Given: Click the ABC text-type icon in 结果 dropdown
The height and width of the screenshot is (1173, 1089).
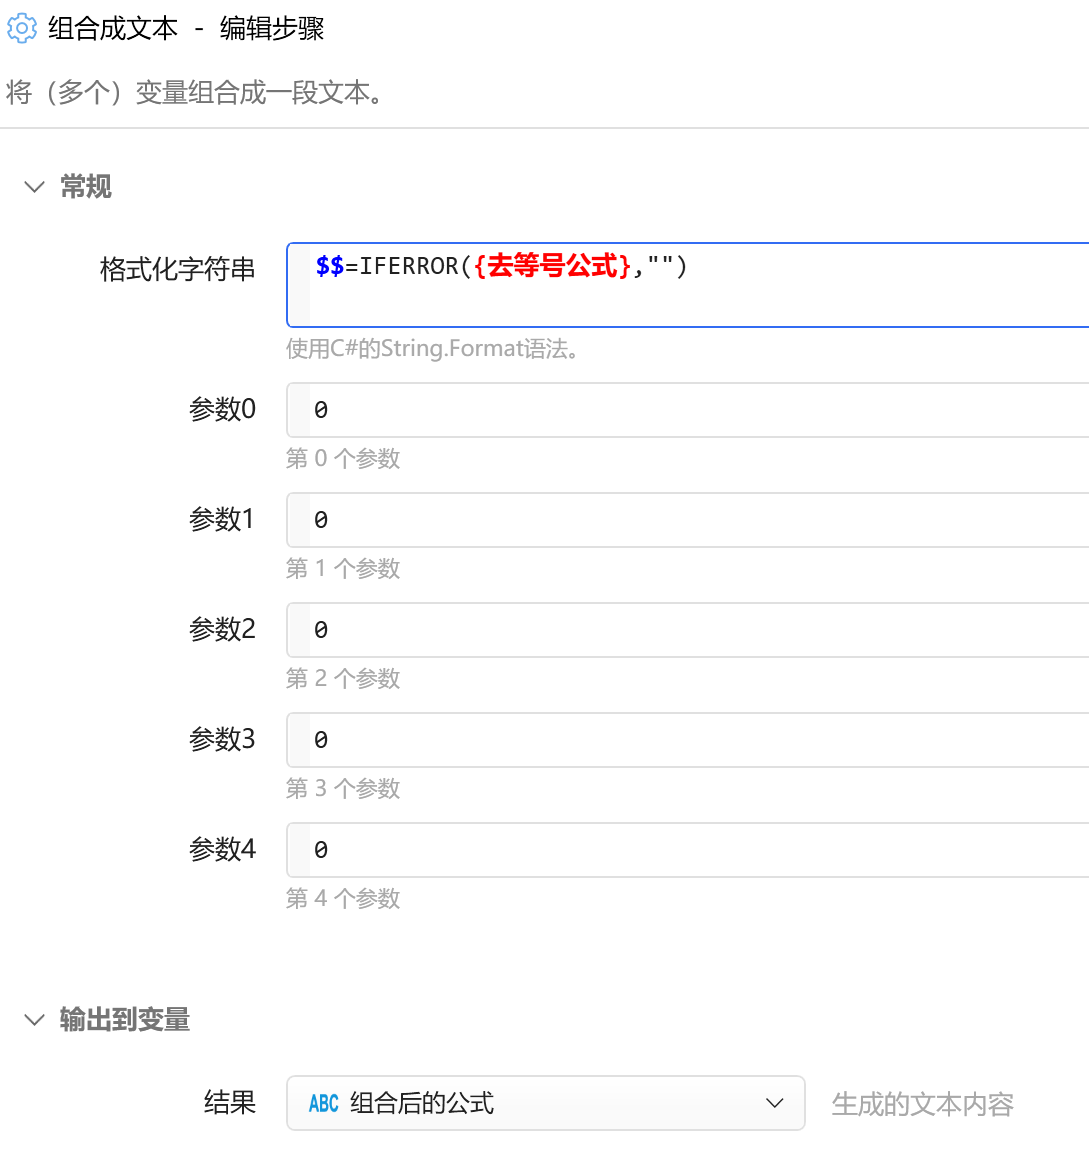Looking at the screenshot, I should pos(324,1103).
